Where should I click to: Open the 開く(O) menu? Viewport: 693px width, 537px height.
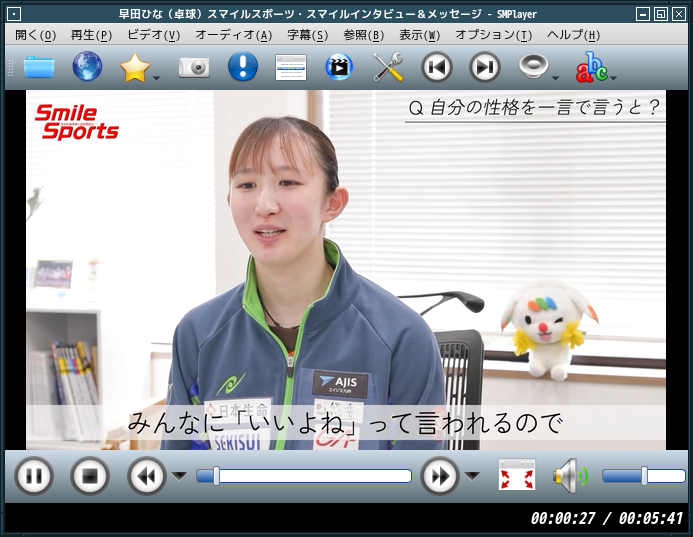pos(35,35)
